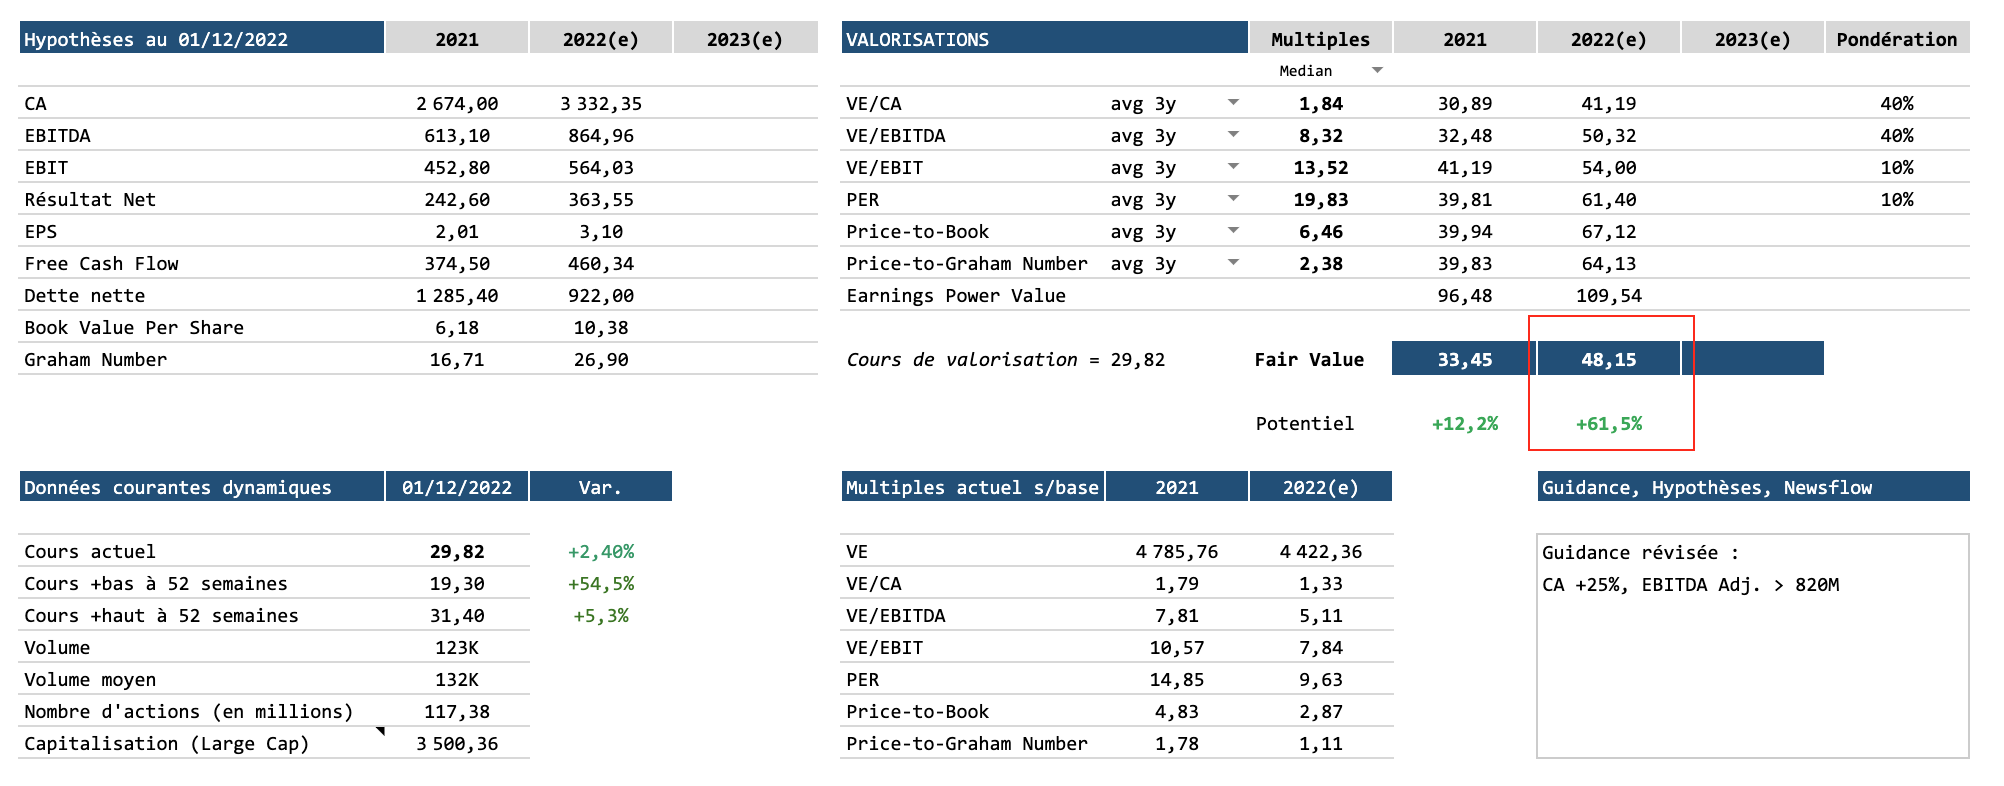This screenshot has width=2004, height=786.
Task: Click the Hypothèses au 01/12/2022 header
Action: coord(201,39)
